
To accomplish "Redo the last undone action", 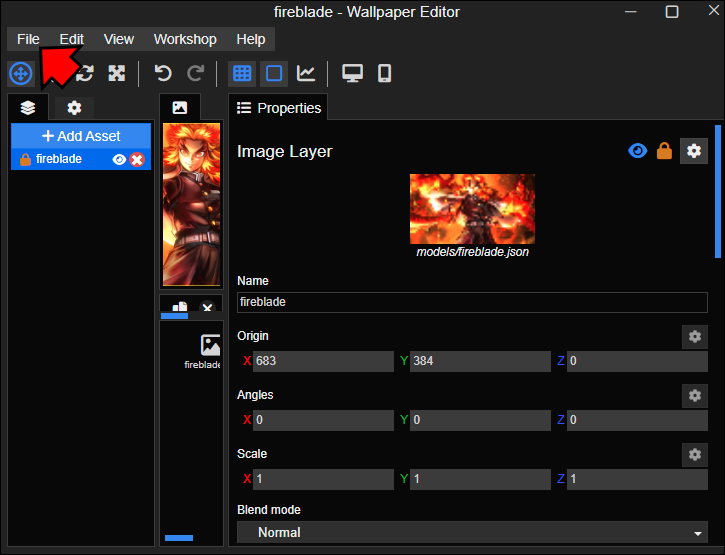I will (x=196, y=73).
